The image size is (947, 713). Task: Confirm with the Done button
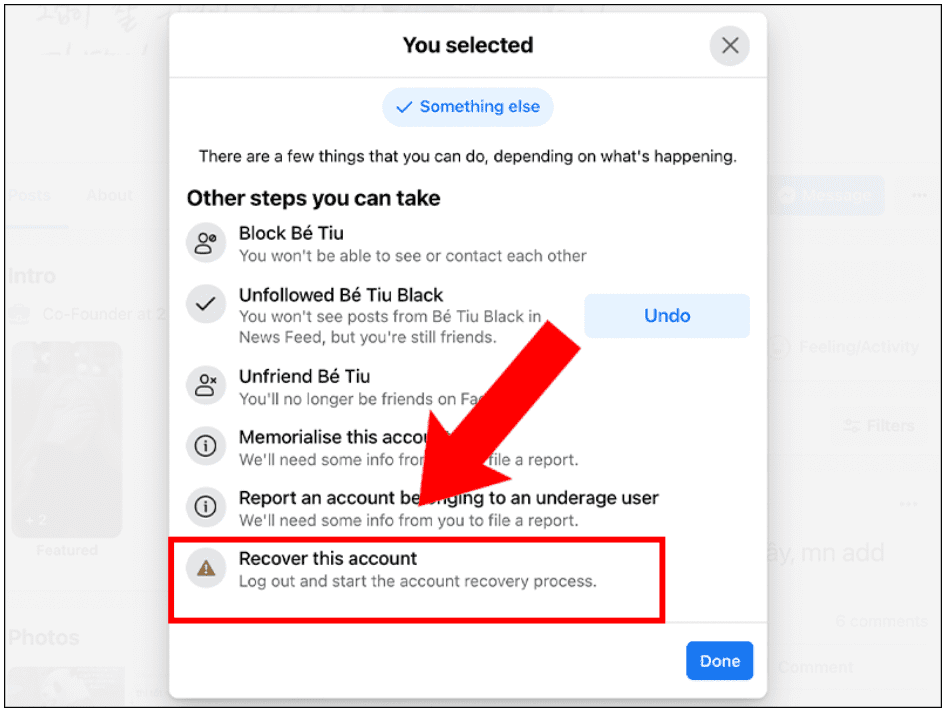tap(719, 661)
